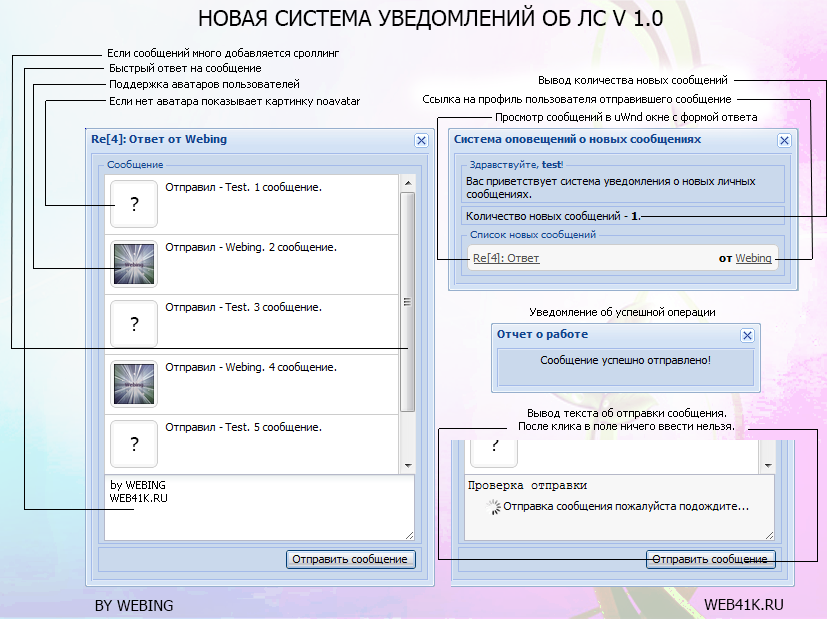Click the text 'Отправка сообщения пожалуйста подождите...'
The width and height of the screenshot is (827, 619).
[x=626, y=507]
